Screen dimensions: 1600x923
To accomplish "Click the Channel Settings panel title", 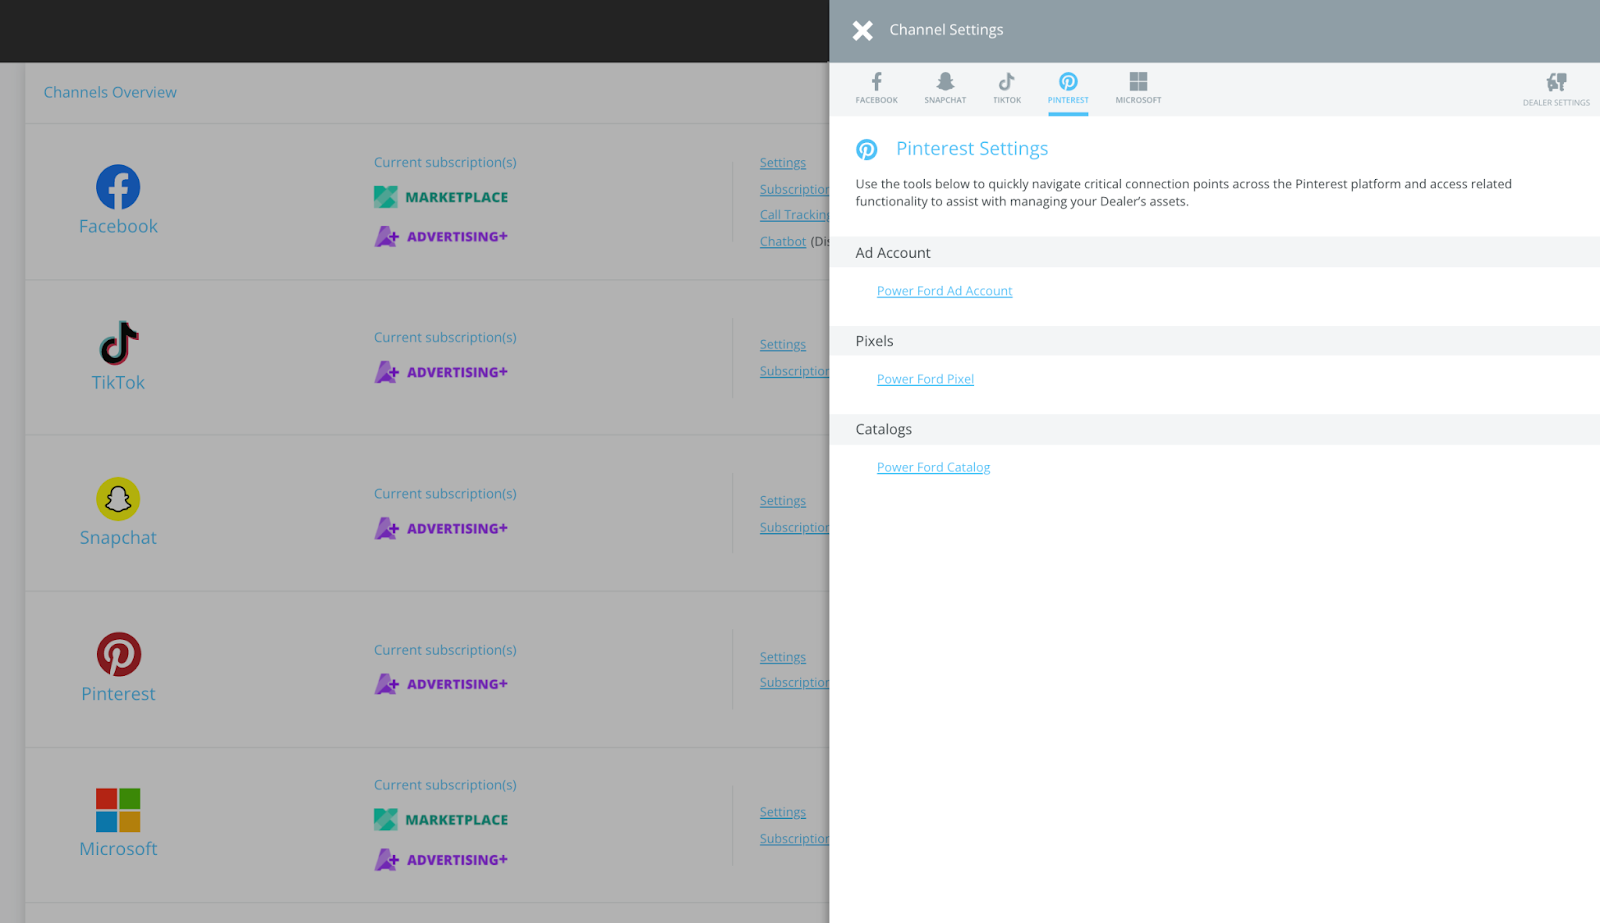I will click(946, 30).
